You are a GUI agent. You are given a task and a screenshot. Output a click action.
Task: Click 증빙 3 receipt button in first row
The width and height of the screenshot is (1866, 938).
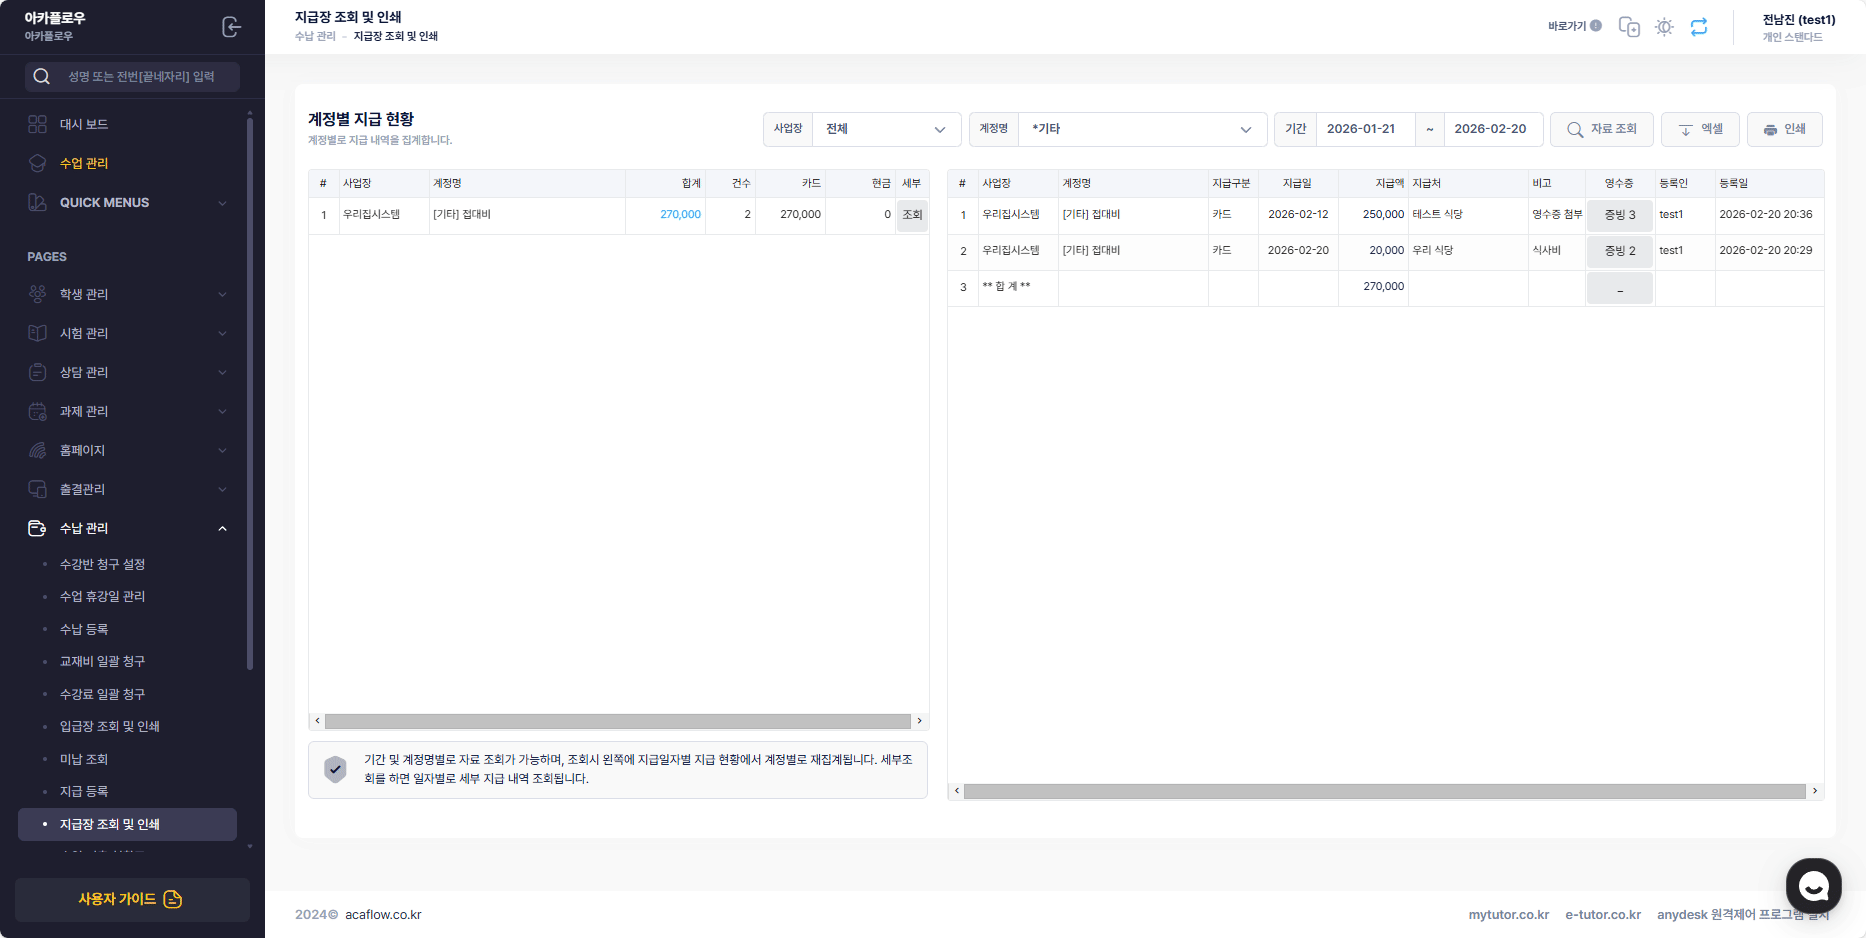click(x=1619, y=215)
